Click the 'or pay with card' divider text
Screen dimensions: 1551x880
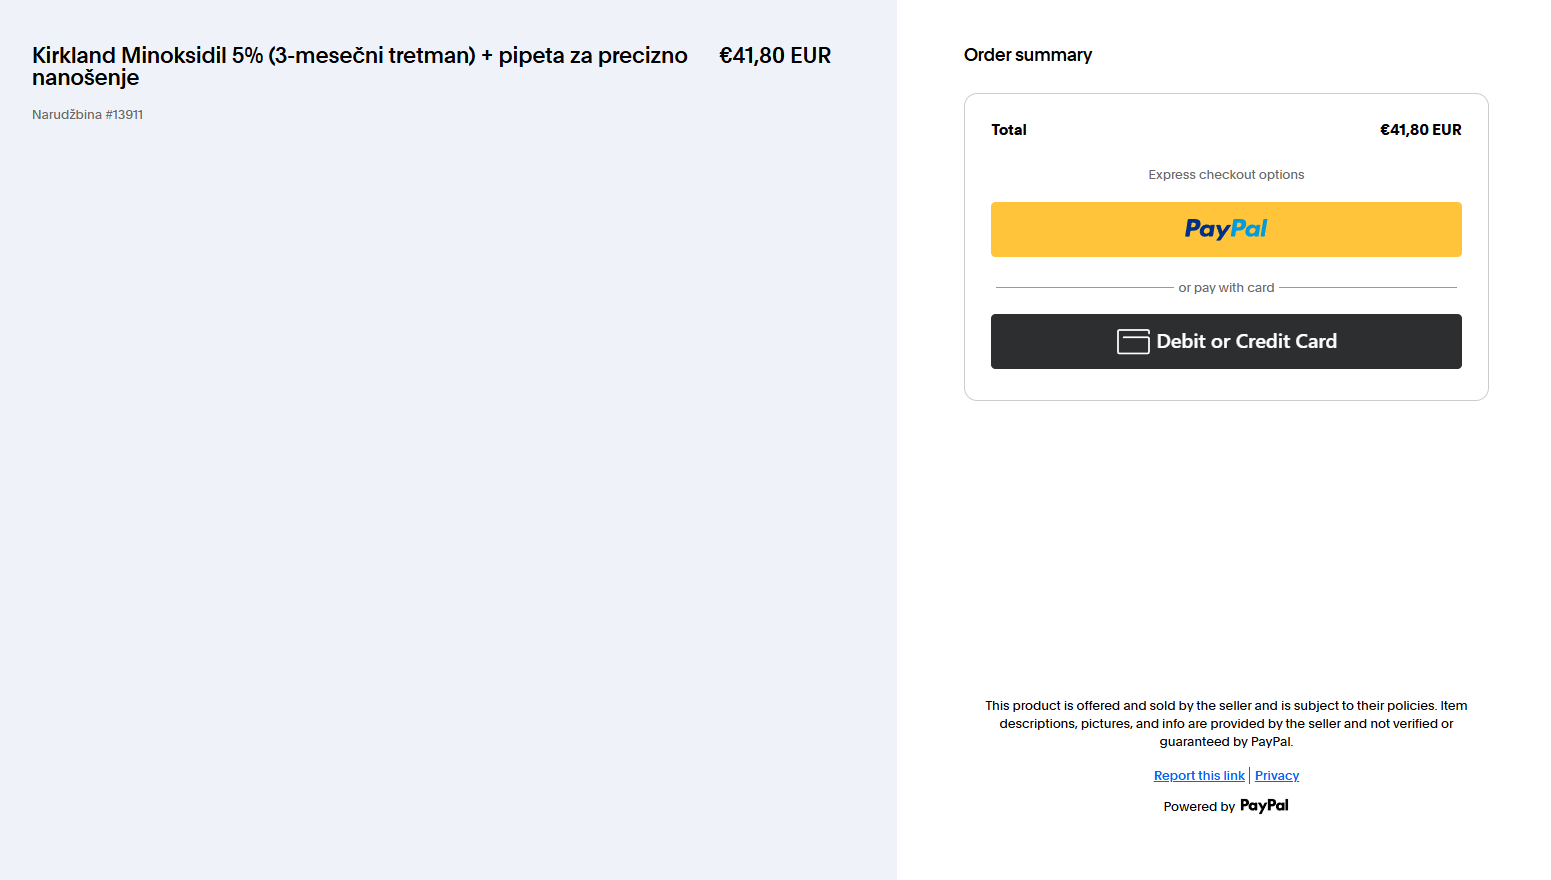[x=1226, y=288]
